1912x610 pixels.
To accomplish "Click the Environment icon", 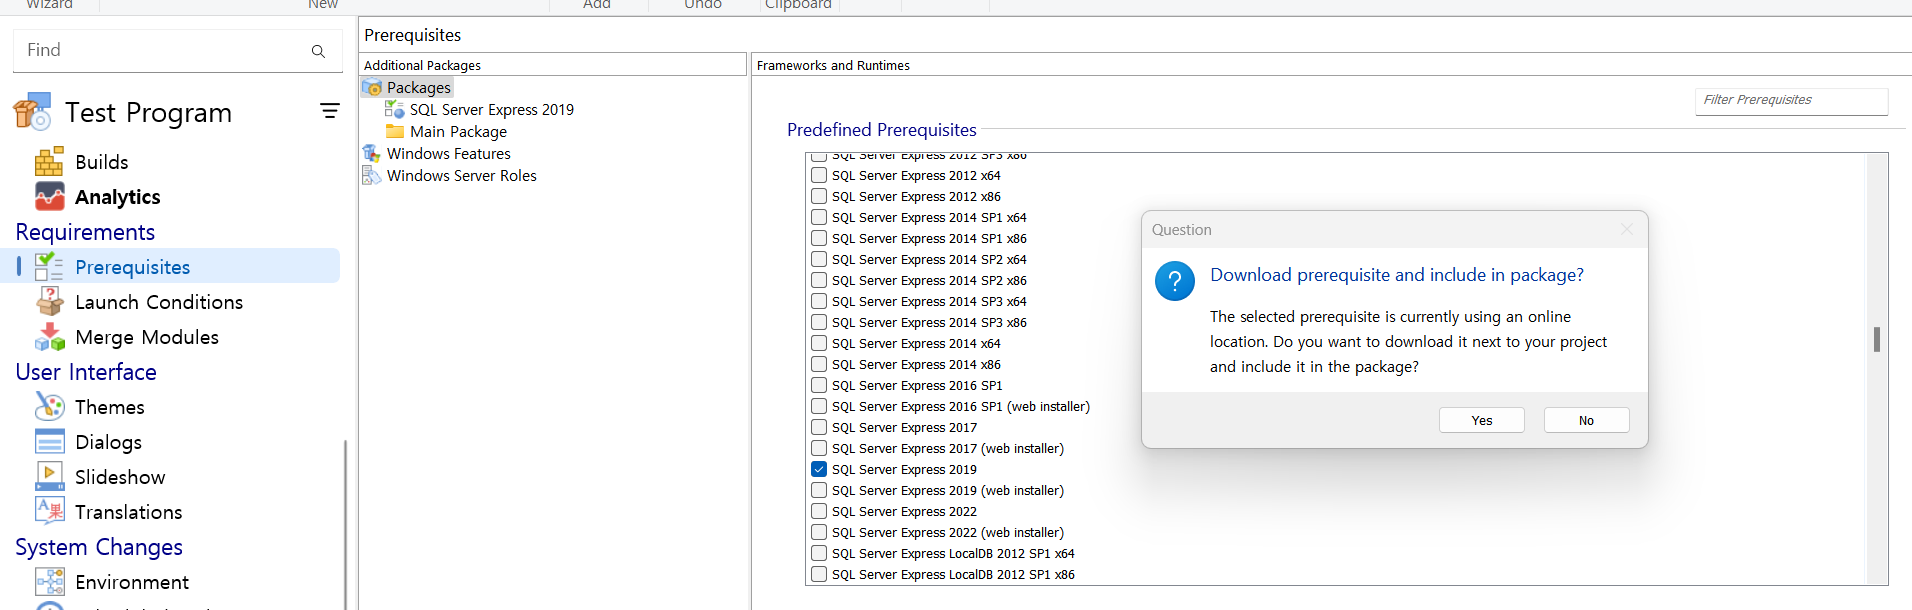I will coord(49,582).
